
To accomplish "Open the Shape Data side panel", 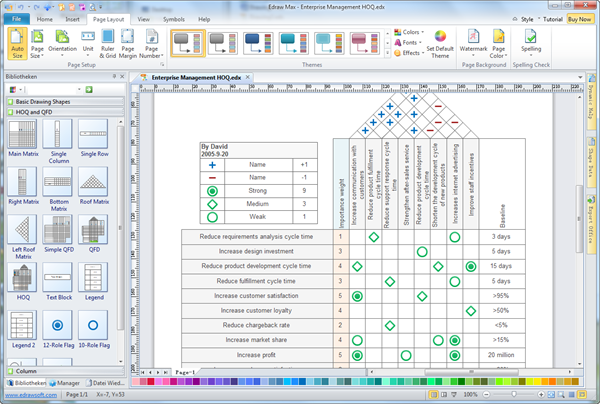I will (591, 161).
